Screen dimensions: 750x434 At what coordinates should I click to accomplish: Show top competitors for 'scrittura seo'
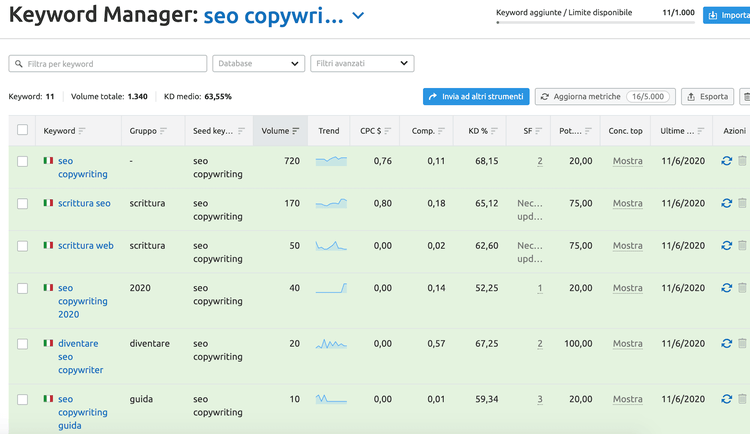[x=628, y=203]
